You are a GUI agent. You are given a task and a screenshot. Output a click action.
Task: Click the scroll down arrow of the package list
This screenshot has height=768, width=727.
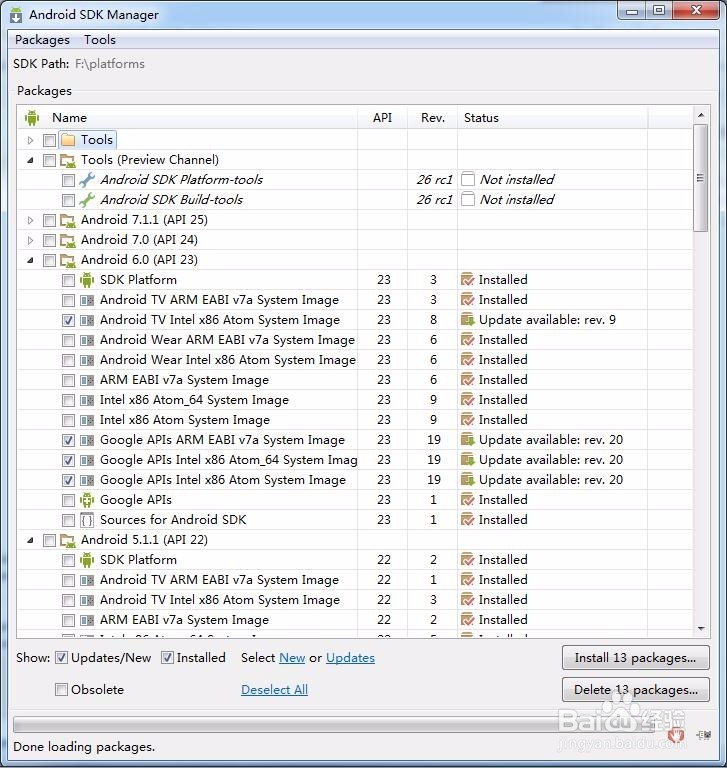coord(701,628)
